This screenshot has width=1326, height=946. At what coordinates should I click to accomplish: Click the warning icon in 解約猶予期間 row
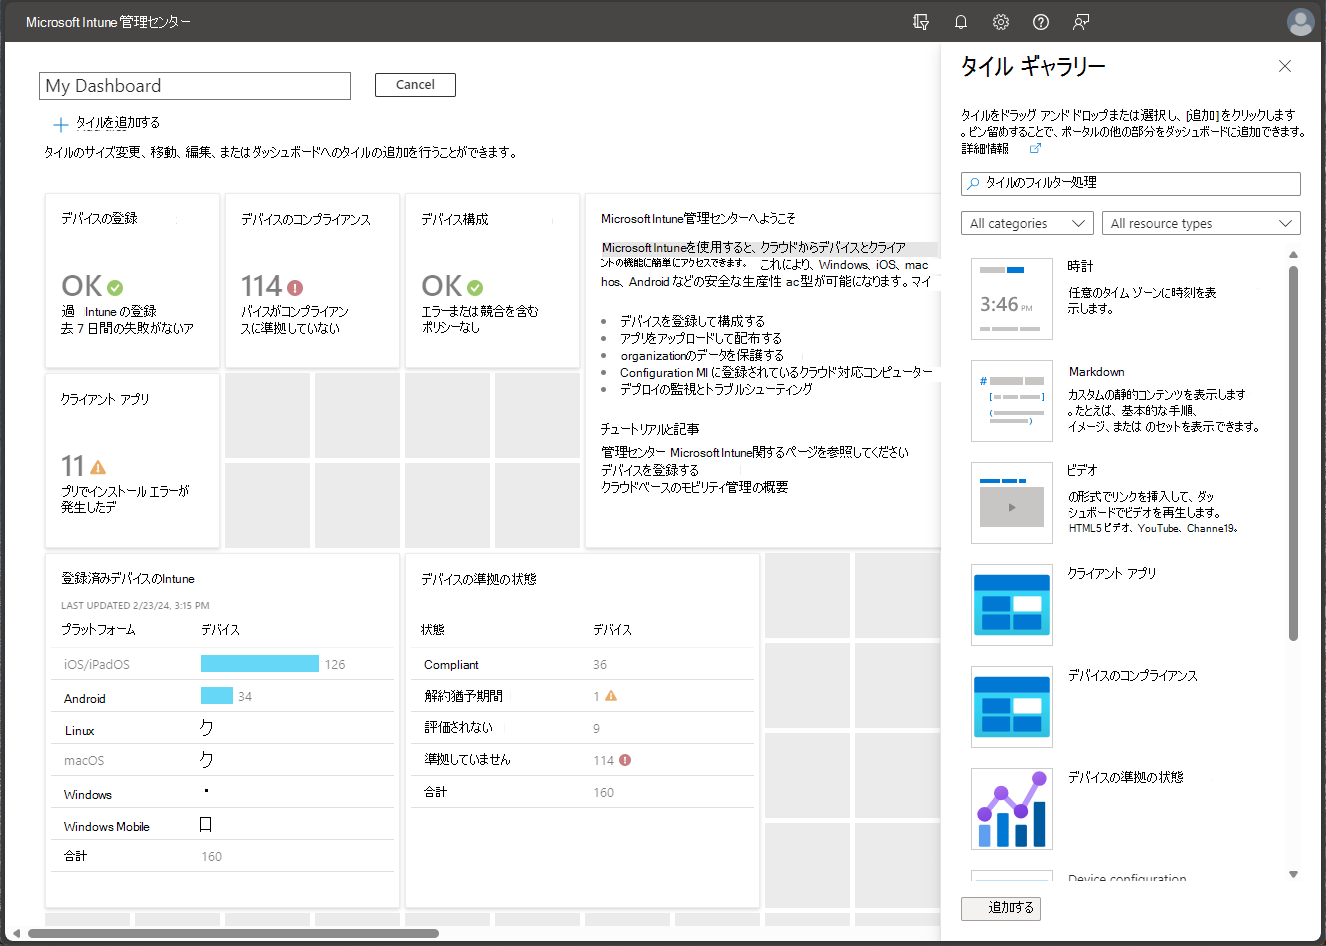click(x=611, y=696)
